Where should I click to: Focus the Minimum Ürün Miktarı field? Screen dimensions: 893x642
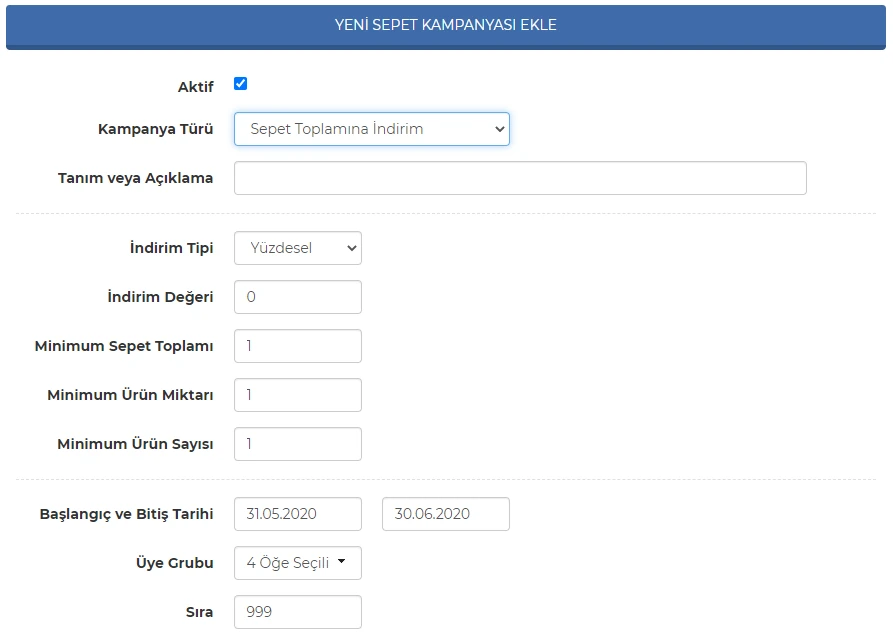297,394
